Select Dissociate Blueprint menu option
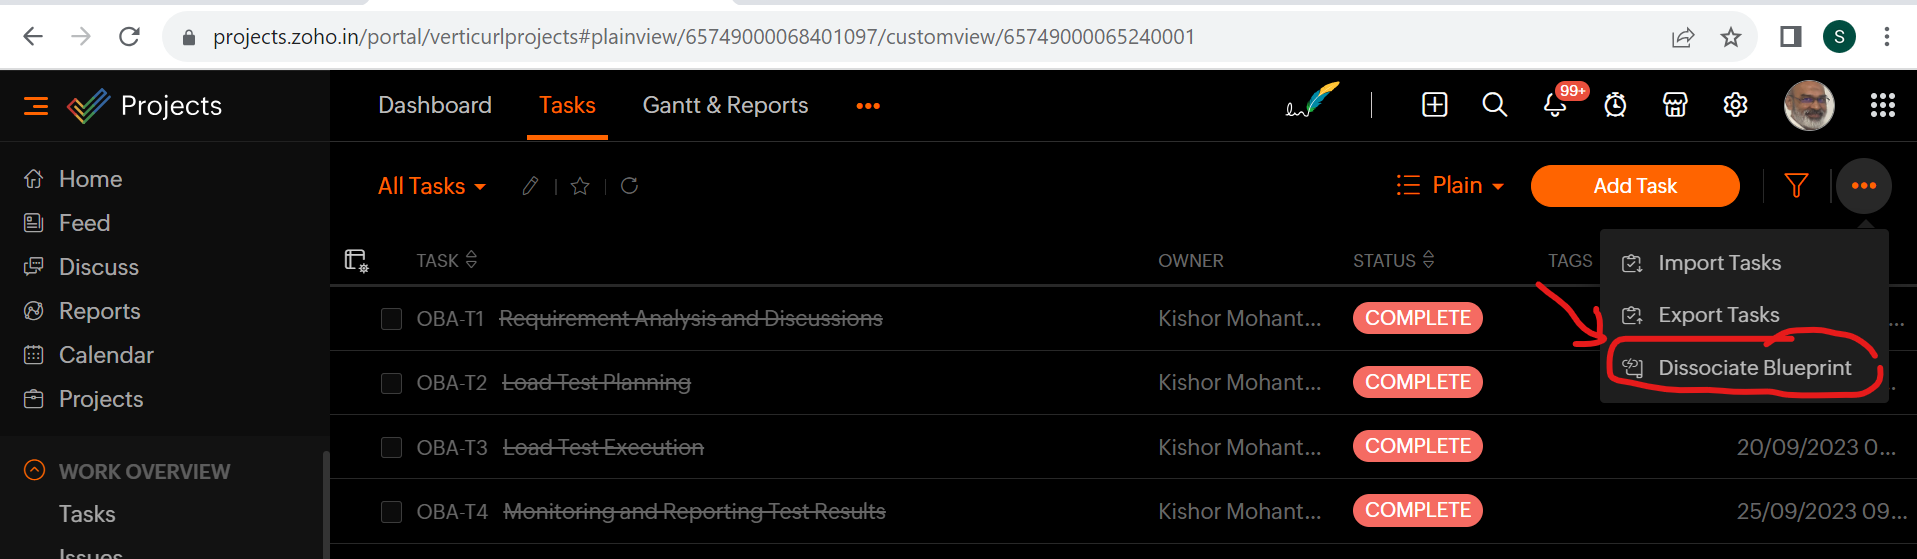The width and height of the screenshot is (1917, 559). (1754, 368)
